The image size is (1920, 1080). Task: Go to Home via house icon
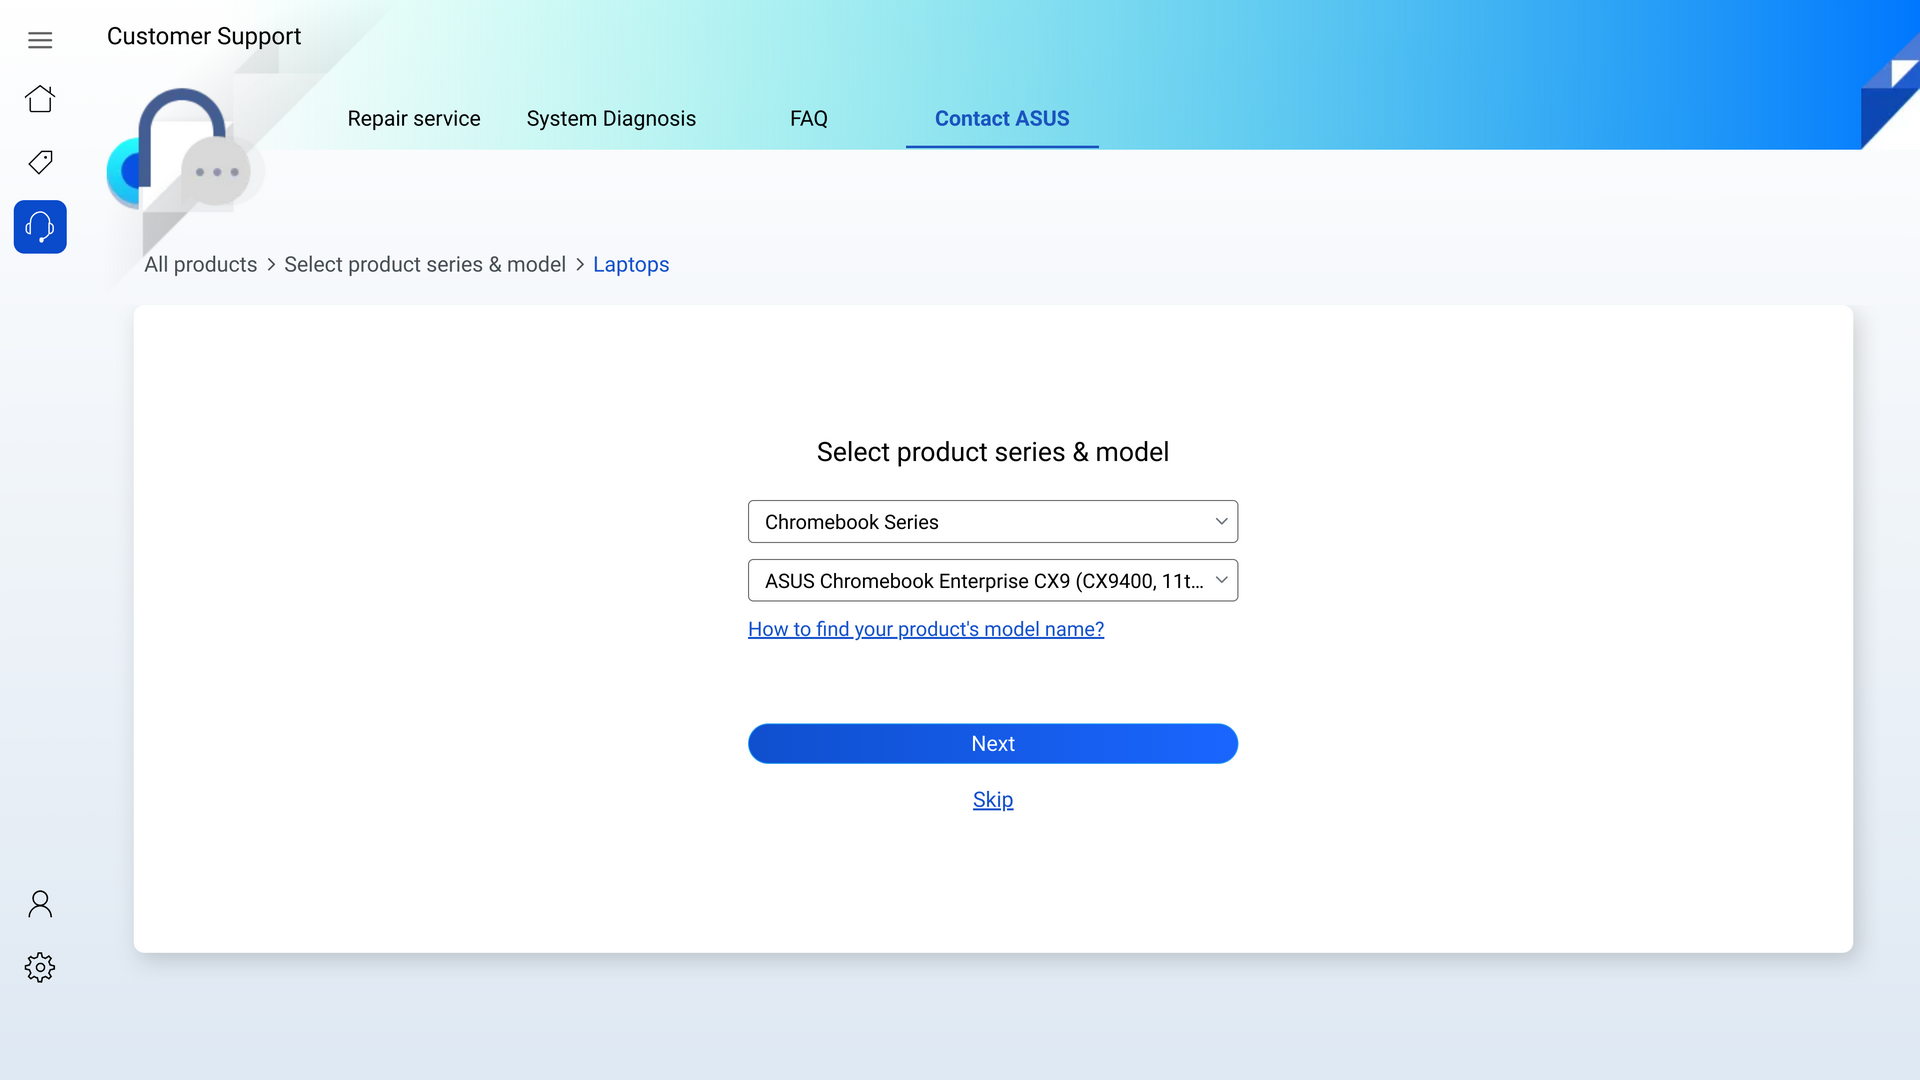(40, 99)
